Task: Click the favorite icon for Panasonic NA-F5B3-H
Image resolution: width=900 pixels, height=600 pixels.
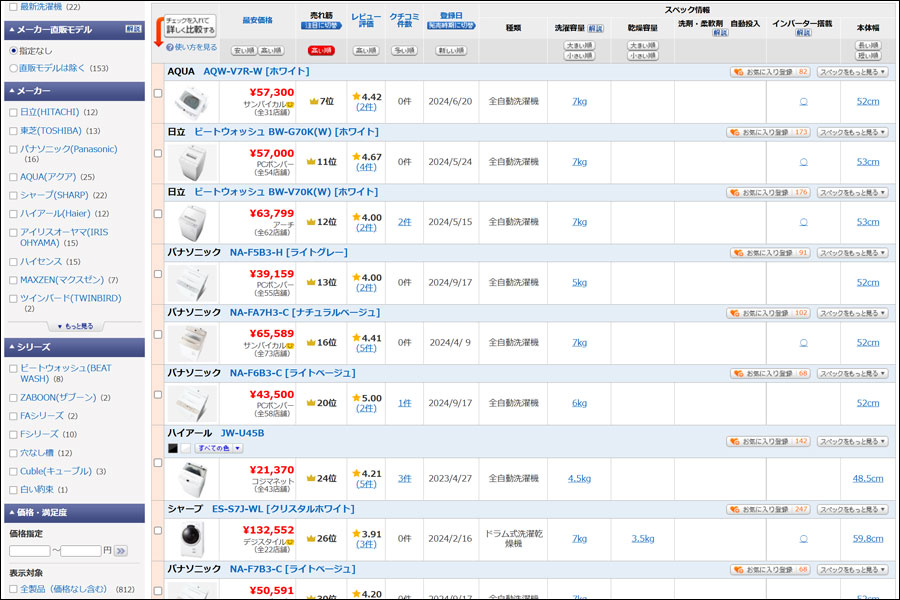Action: (x=739, y=253)
